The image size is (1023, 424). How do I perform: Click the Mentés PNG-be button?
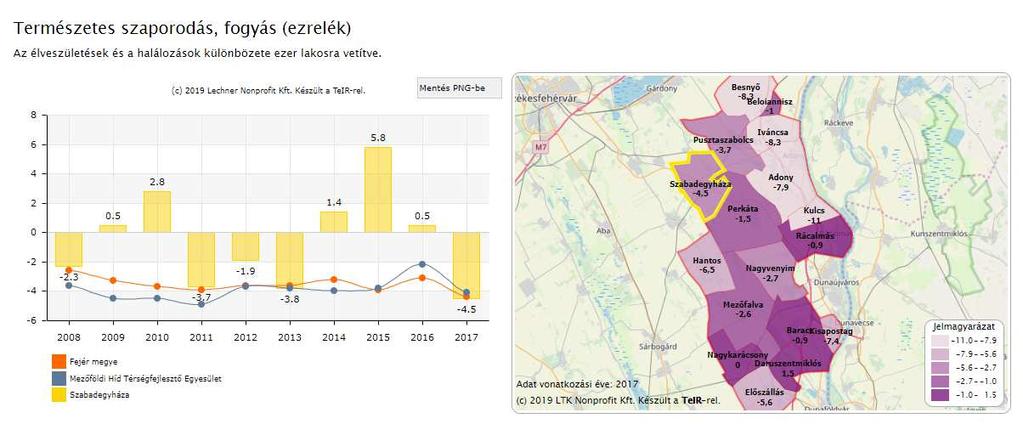pos(459,87)
